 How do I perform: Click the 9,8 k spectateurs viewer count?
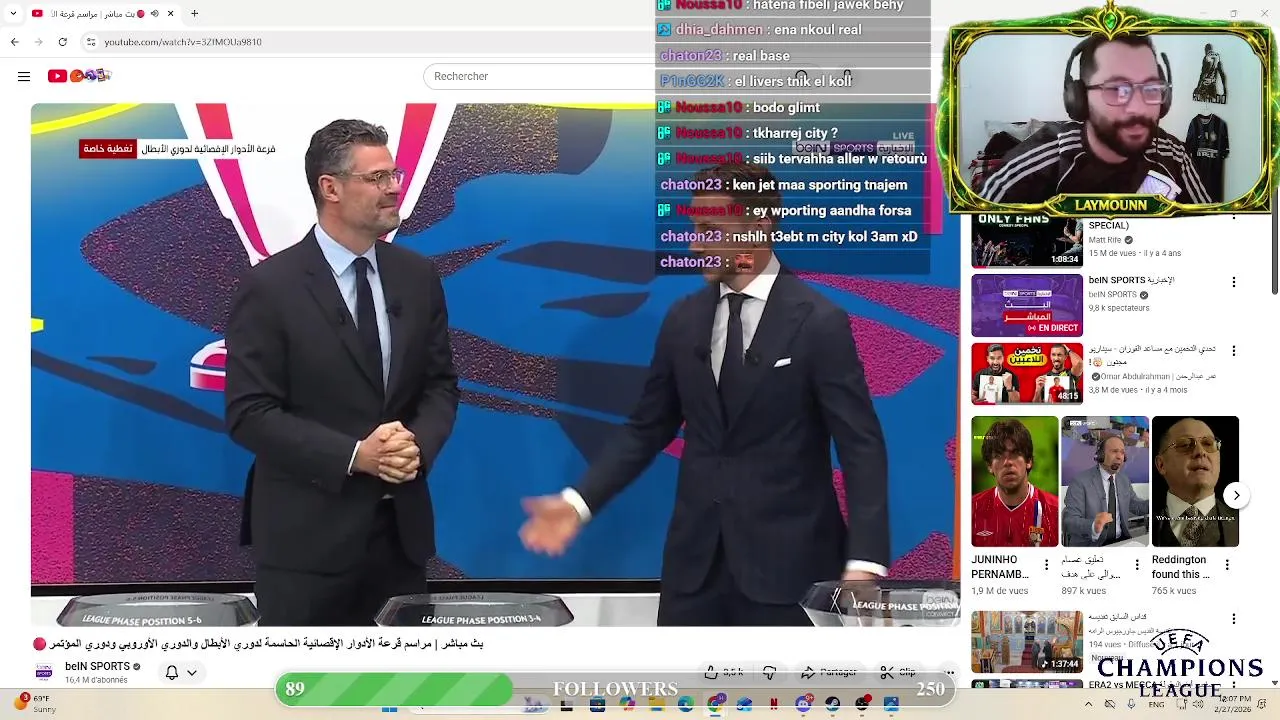coord(1119,308)
